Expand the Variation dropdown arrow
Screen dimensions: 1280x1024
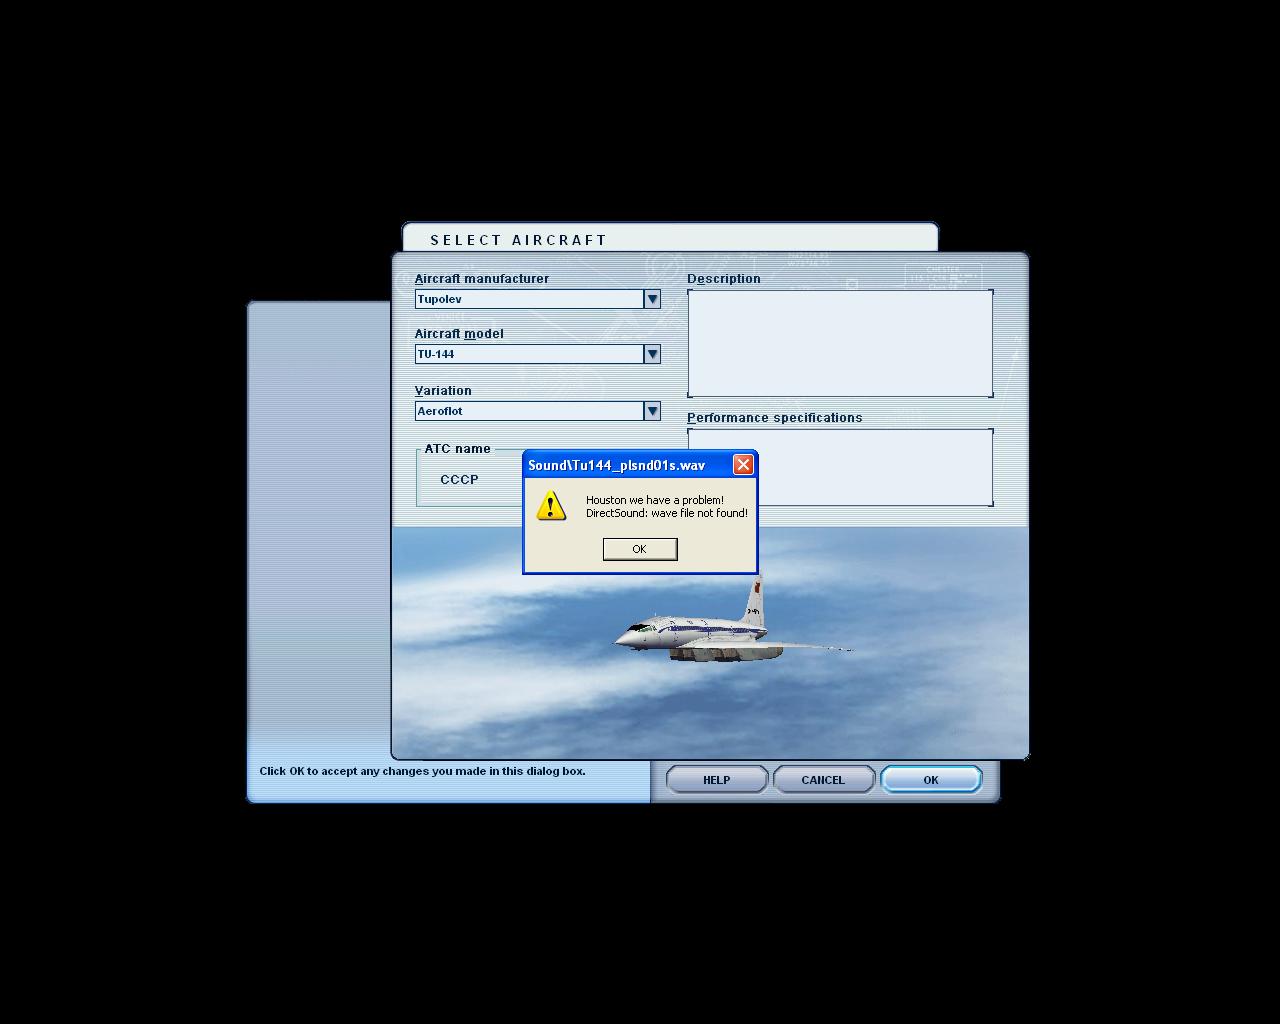pyautogui.click(x=652, y=411)
